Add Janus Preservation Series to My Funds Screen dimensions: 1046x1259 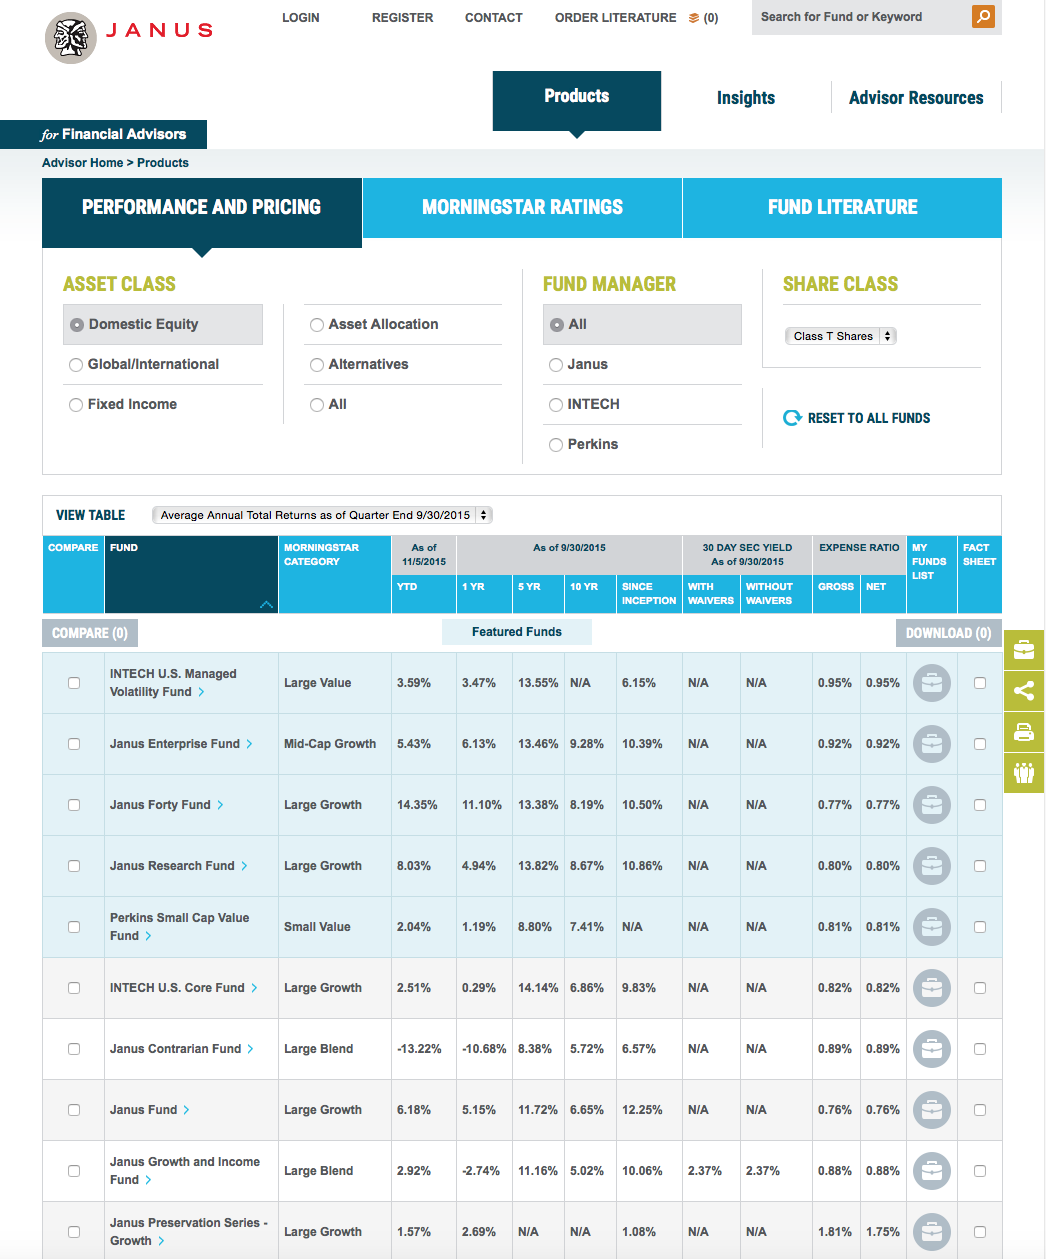tap(932, 1232)
